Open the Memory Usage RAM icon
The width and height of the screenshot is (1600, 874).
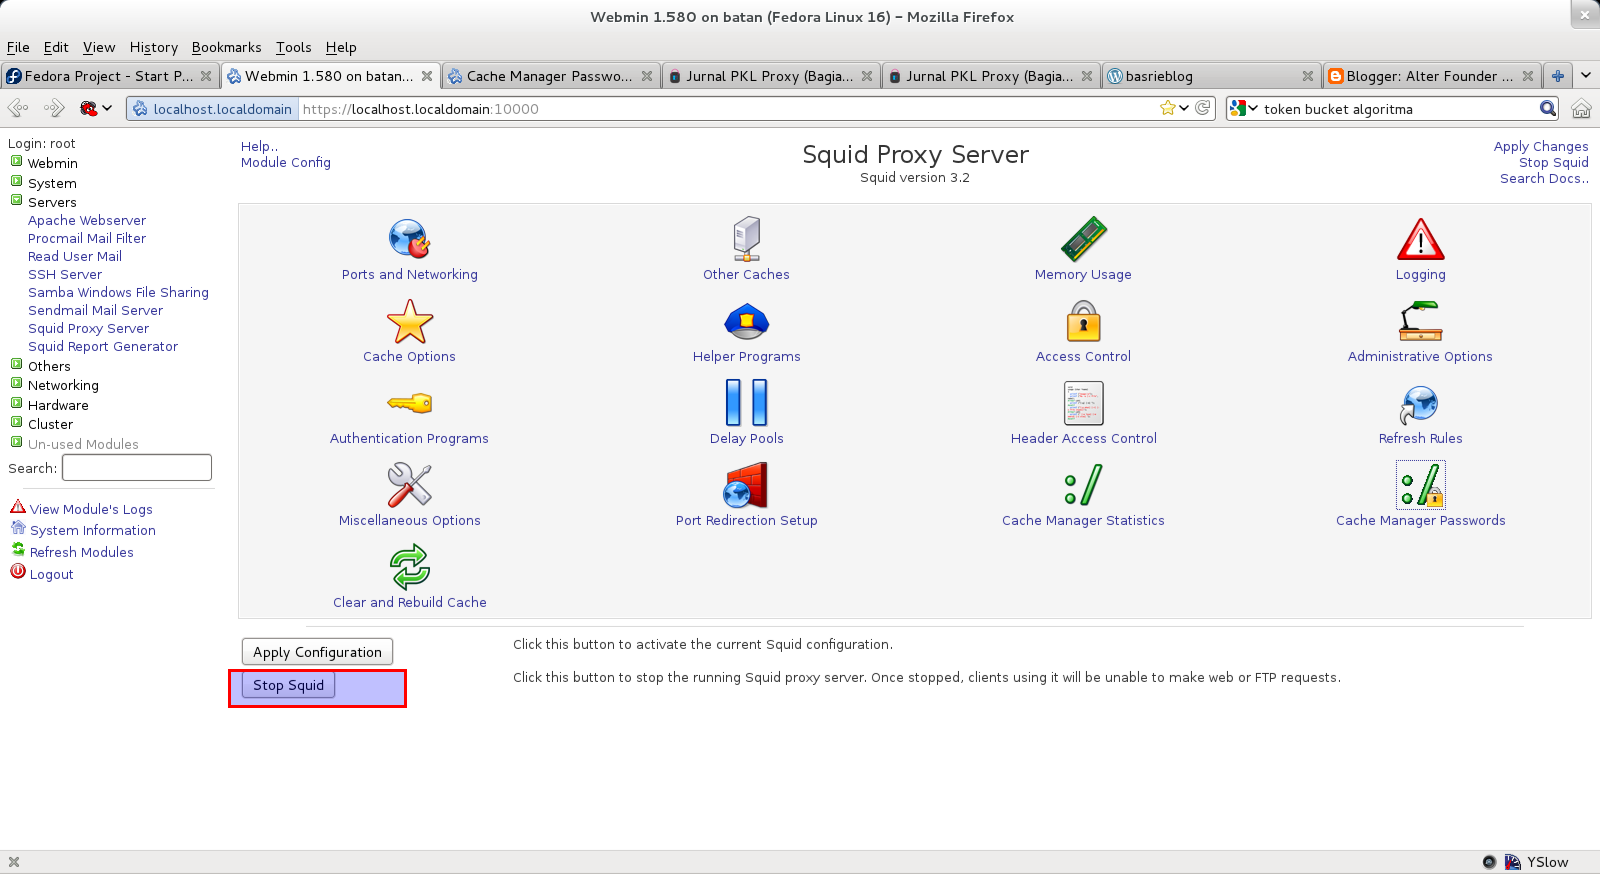coord(1083,239)
